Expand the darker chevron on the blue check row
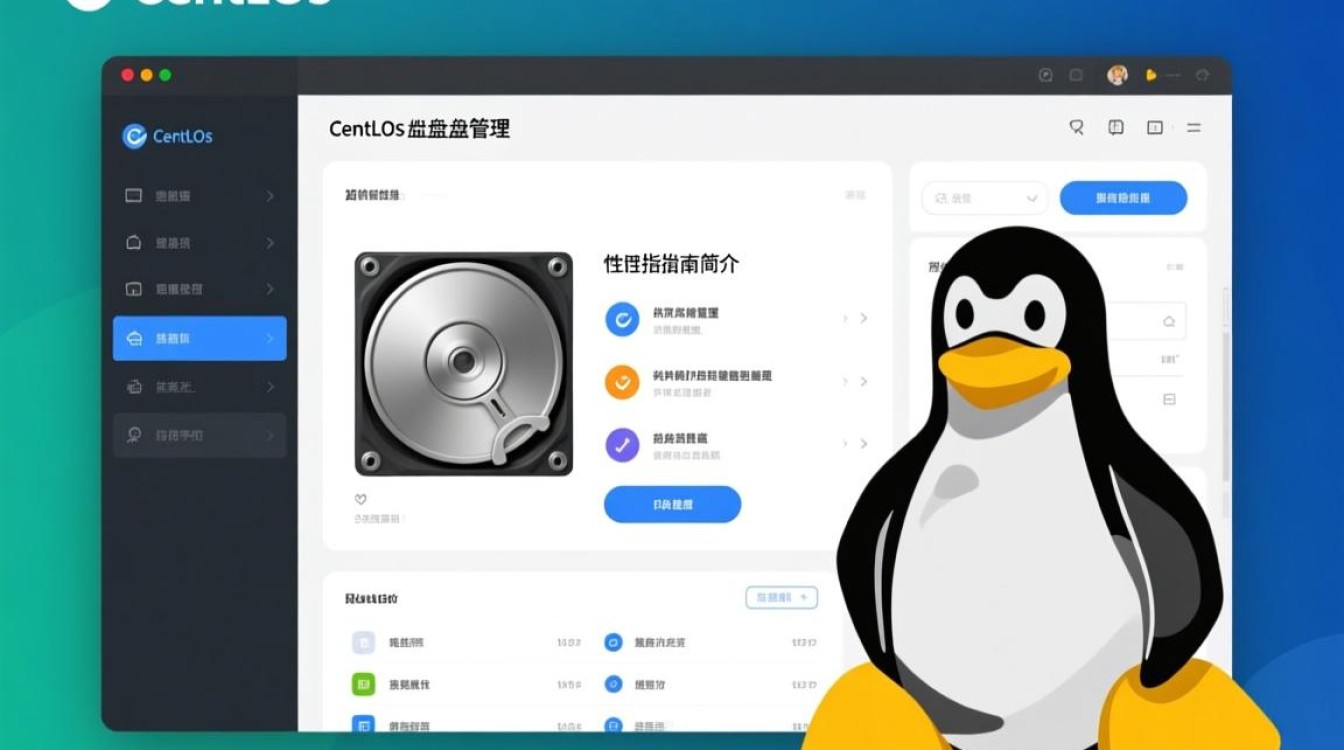This screenshot has height=750, width=1344. [864, 318]
